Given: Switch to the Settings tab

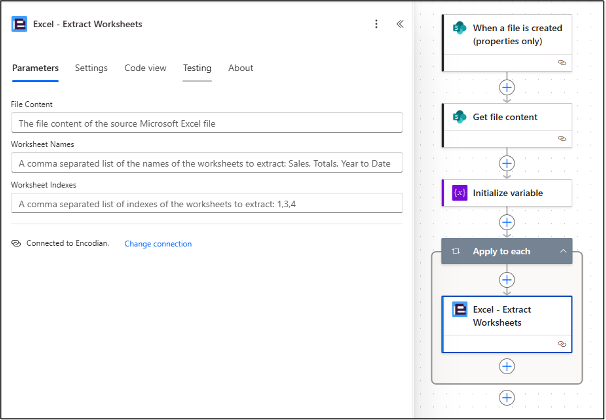Looking at the screenshot, I should click(x=91, y=68).
